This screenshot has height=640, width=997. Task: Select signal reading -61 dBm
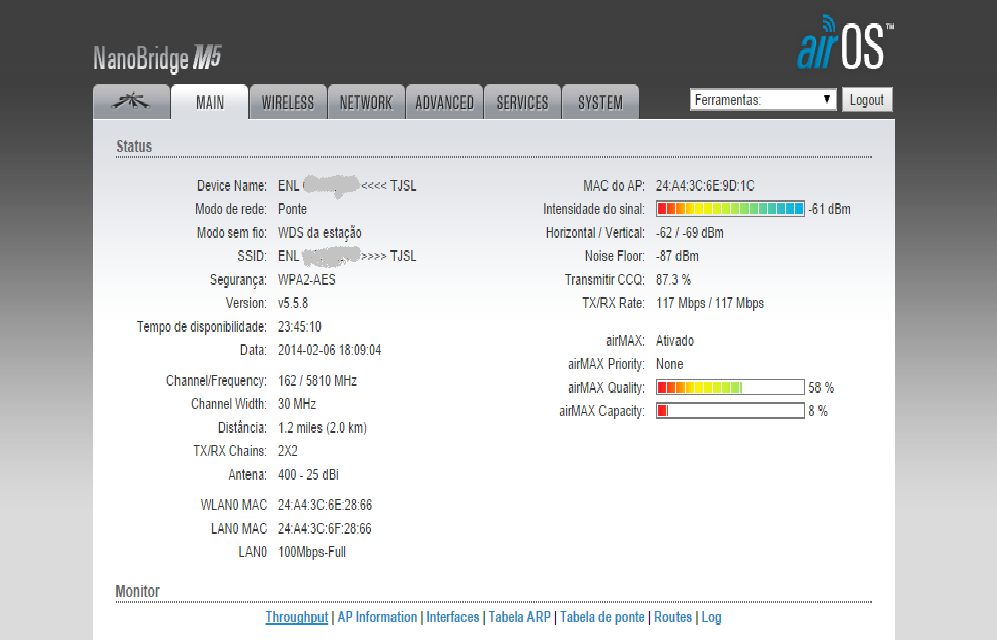(830, 209)
